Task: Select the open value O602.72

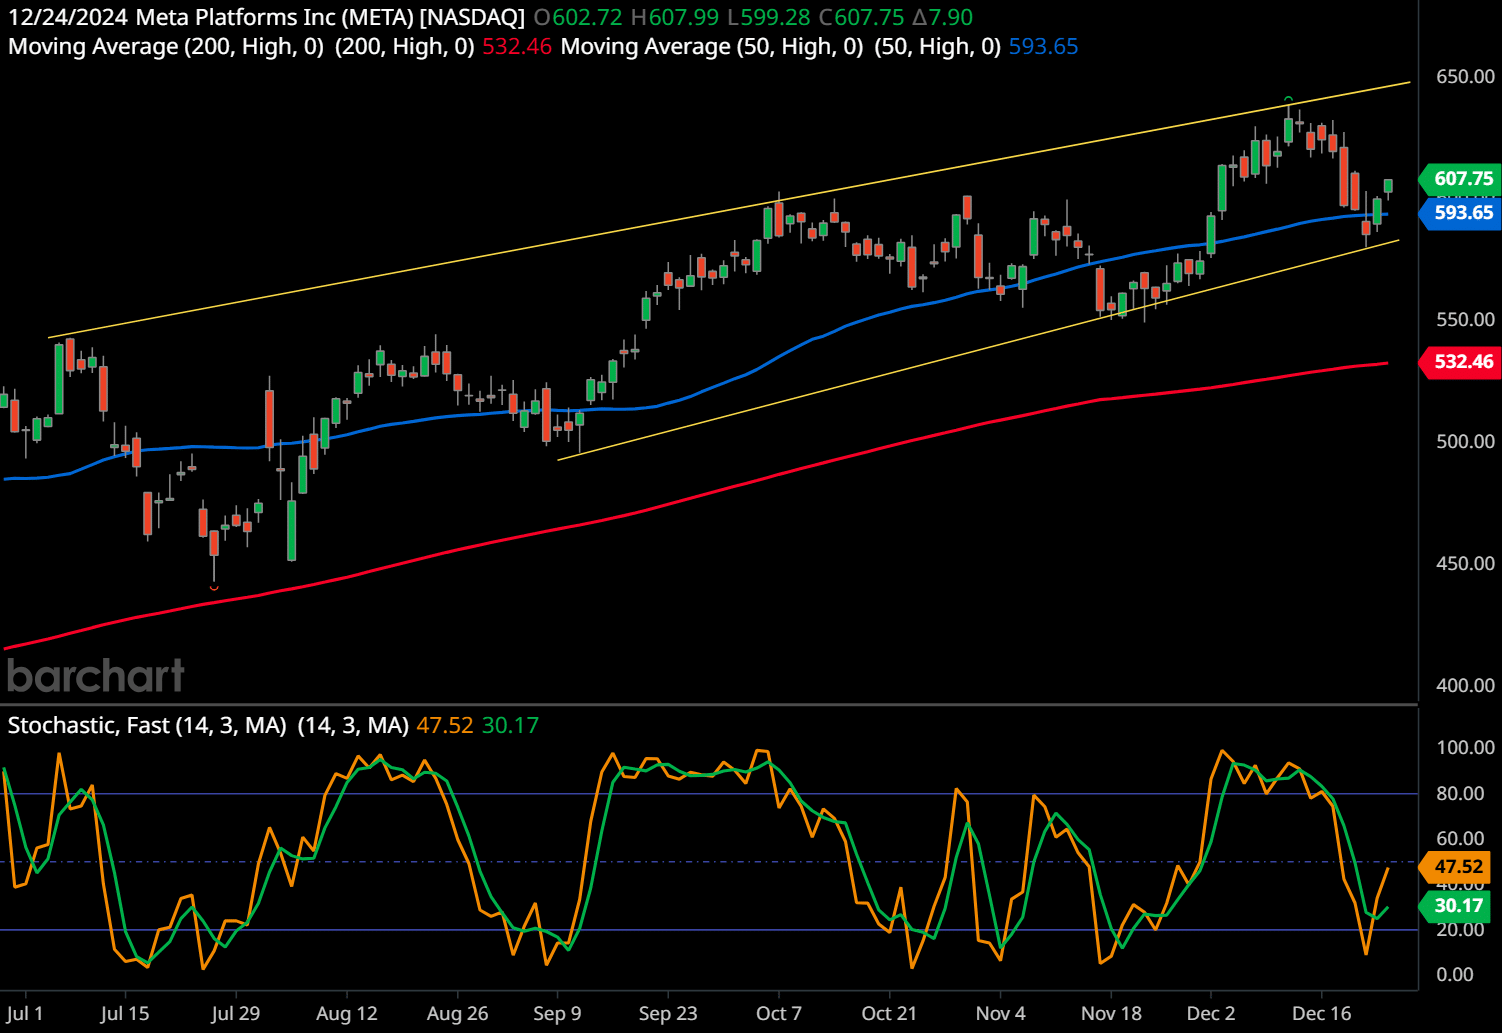Action: [x=578, y=17]
